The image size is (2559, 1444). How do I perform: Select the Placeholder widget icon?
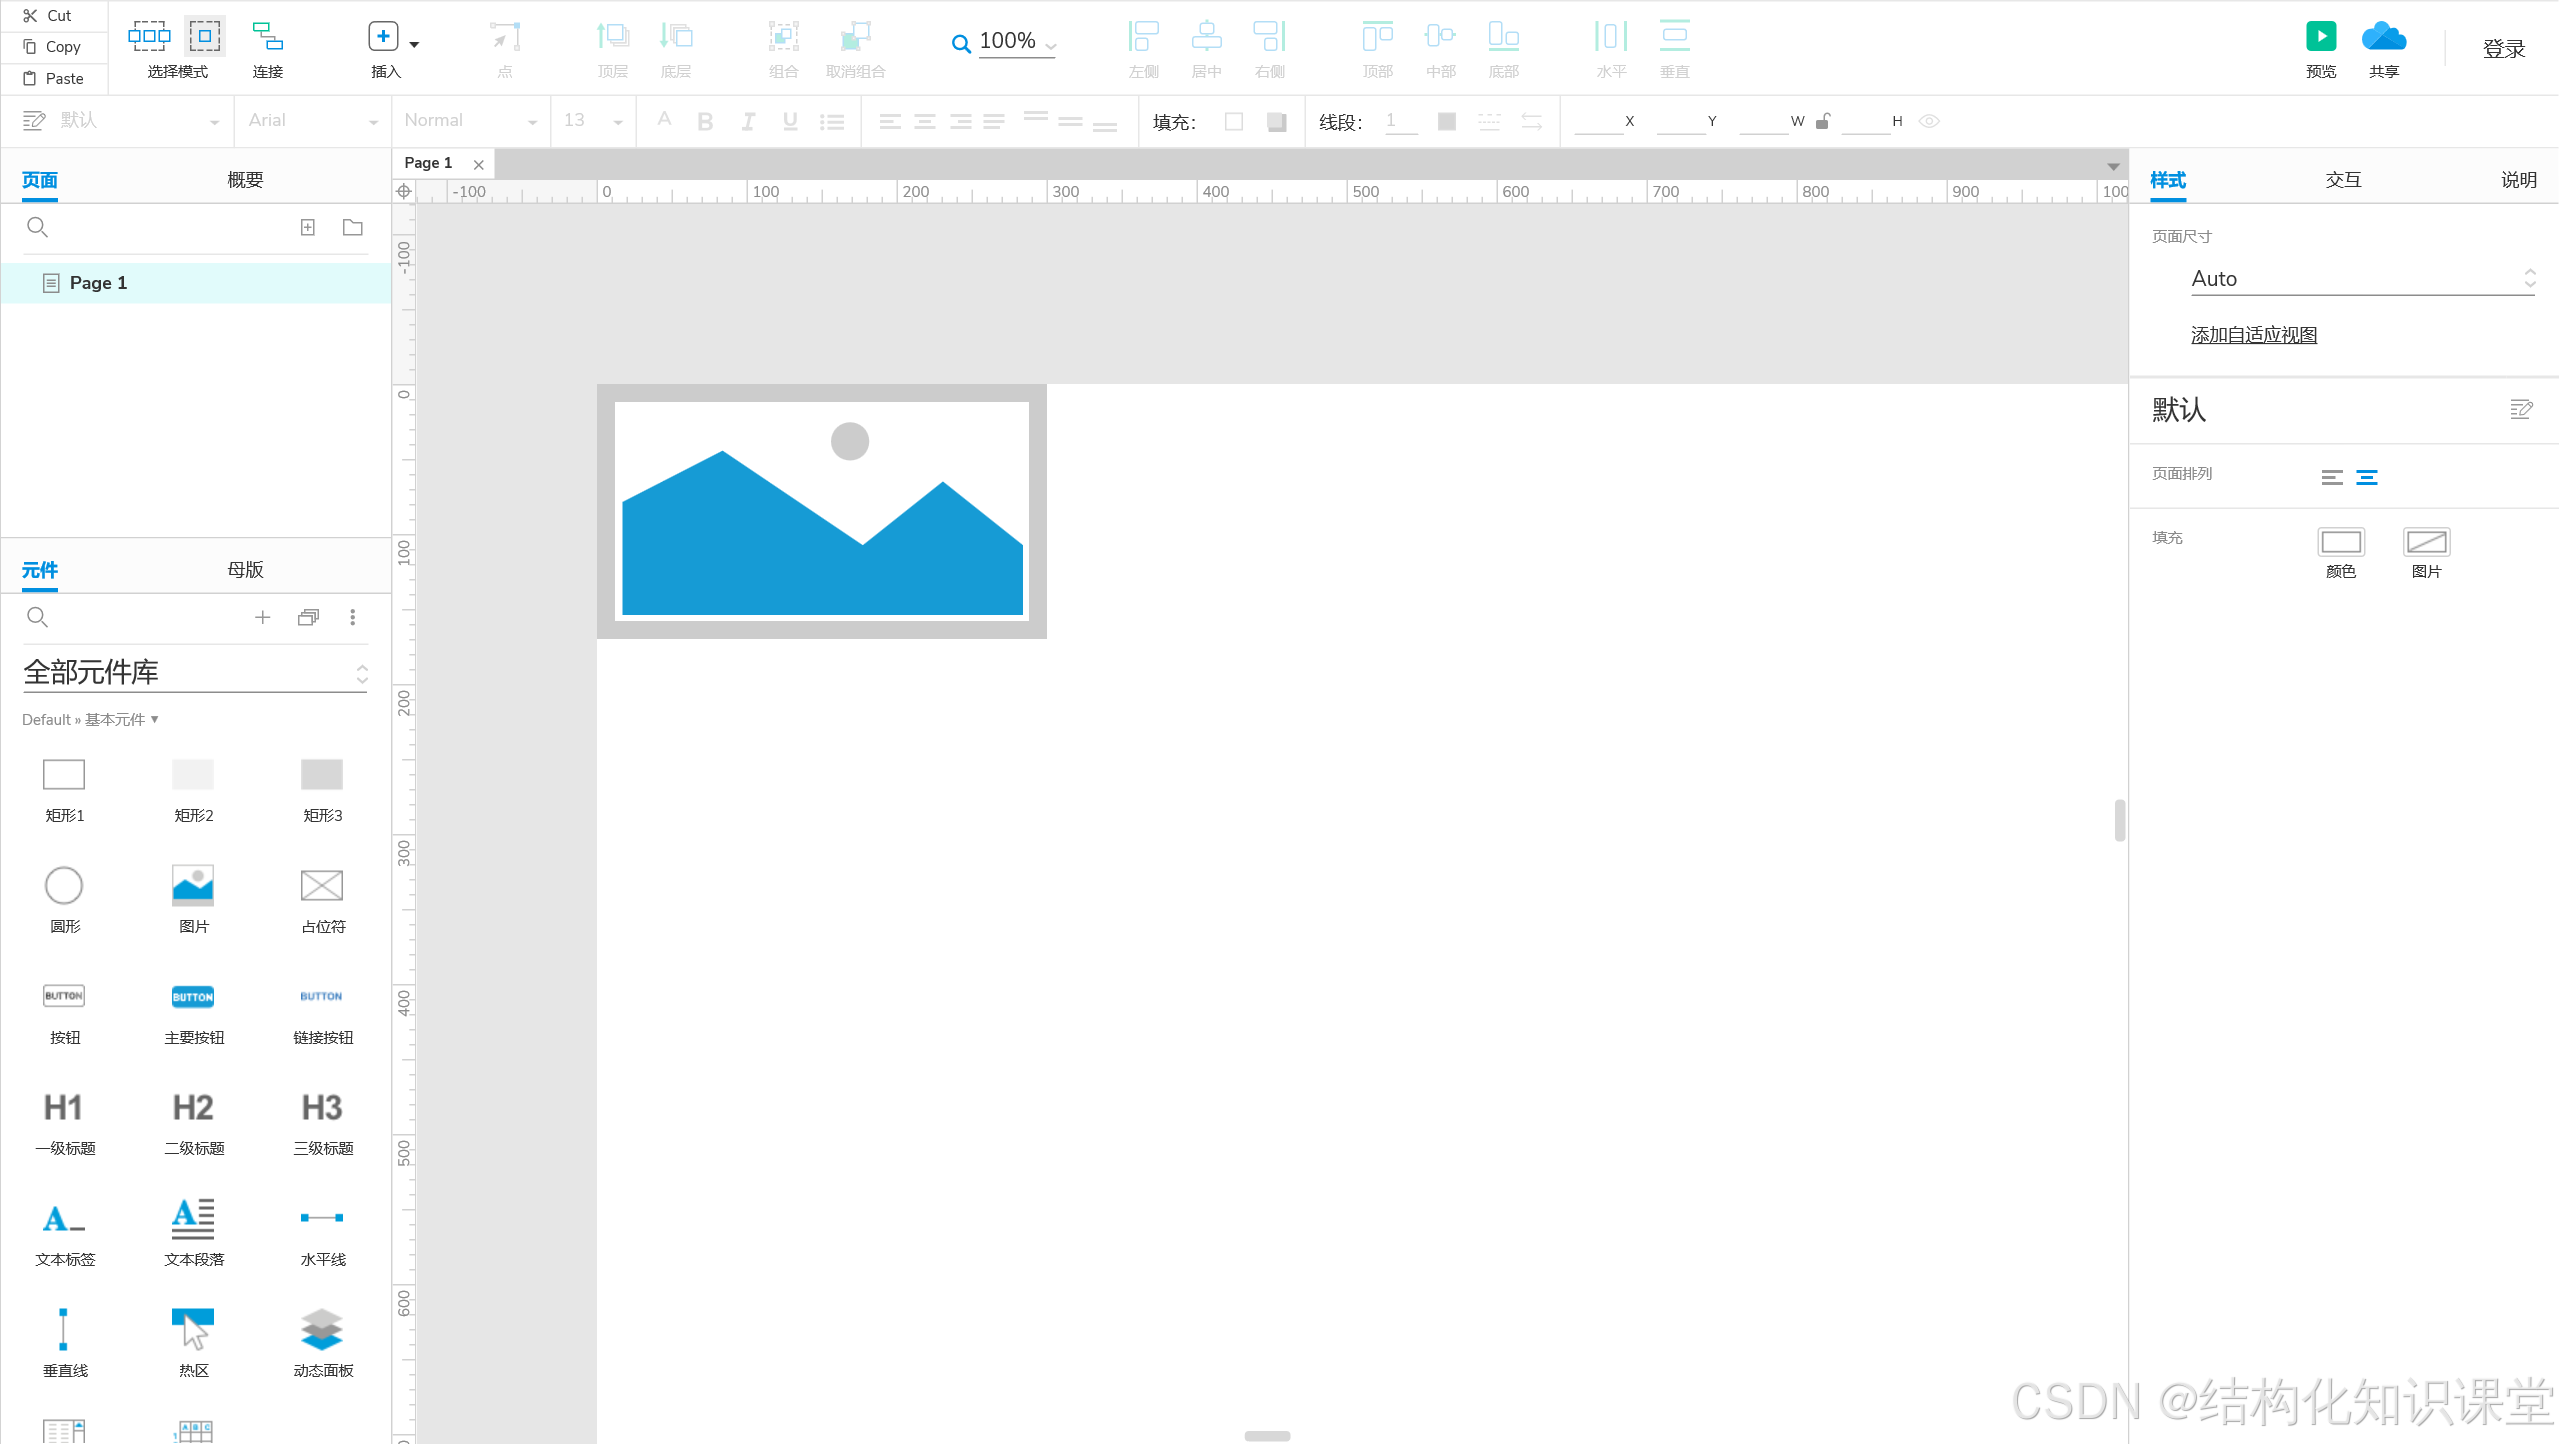click(x=322, y=885)
